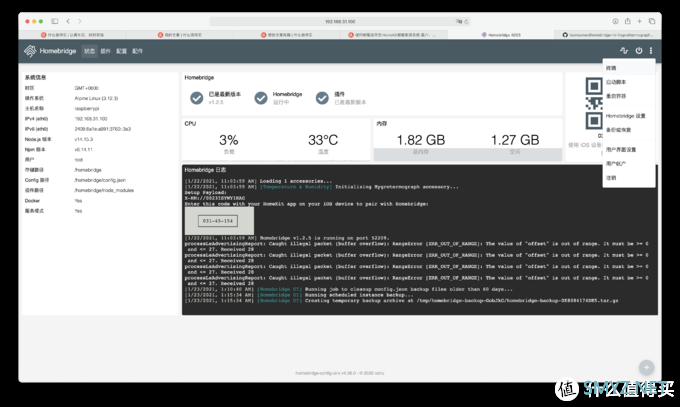Click the 33°C temperature reading
The image size is (680, 407).
(323, 140)
